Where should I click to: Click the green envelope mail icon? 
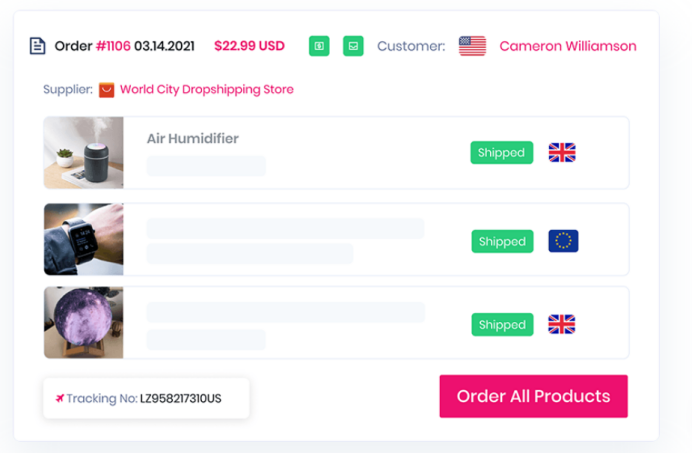click(x=353, y=46)
